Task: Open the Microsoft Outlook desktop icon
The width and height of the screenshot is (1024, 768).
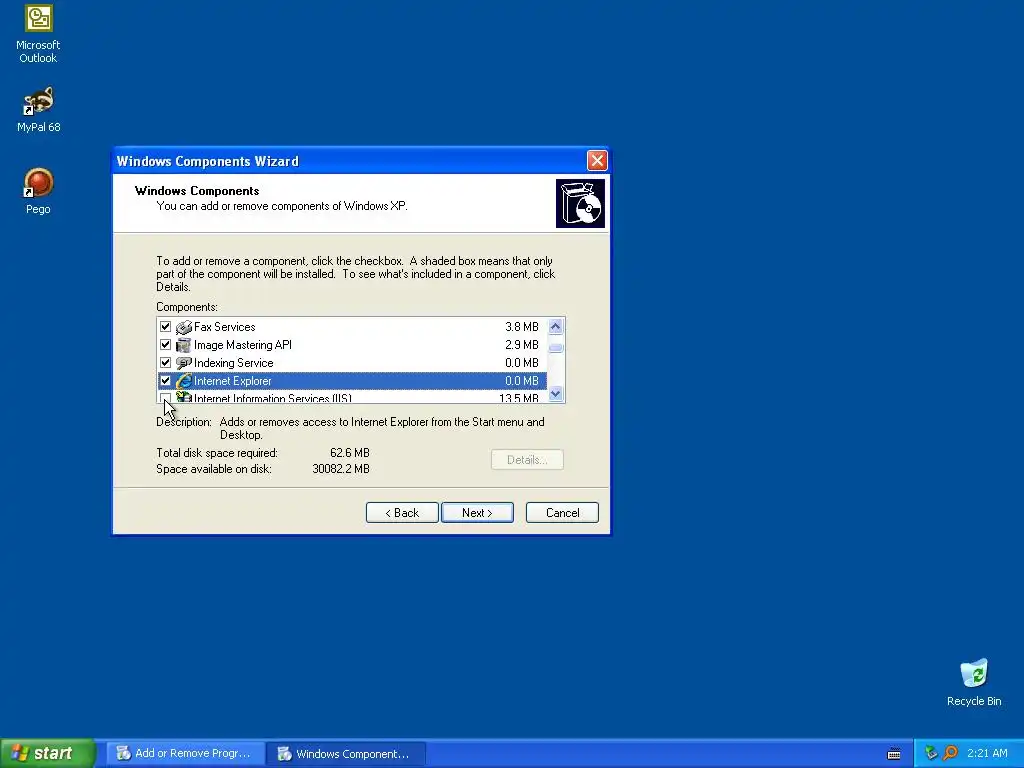Action: (38, 34)
